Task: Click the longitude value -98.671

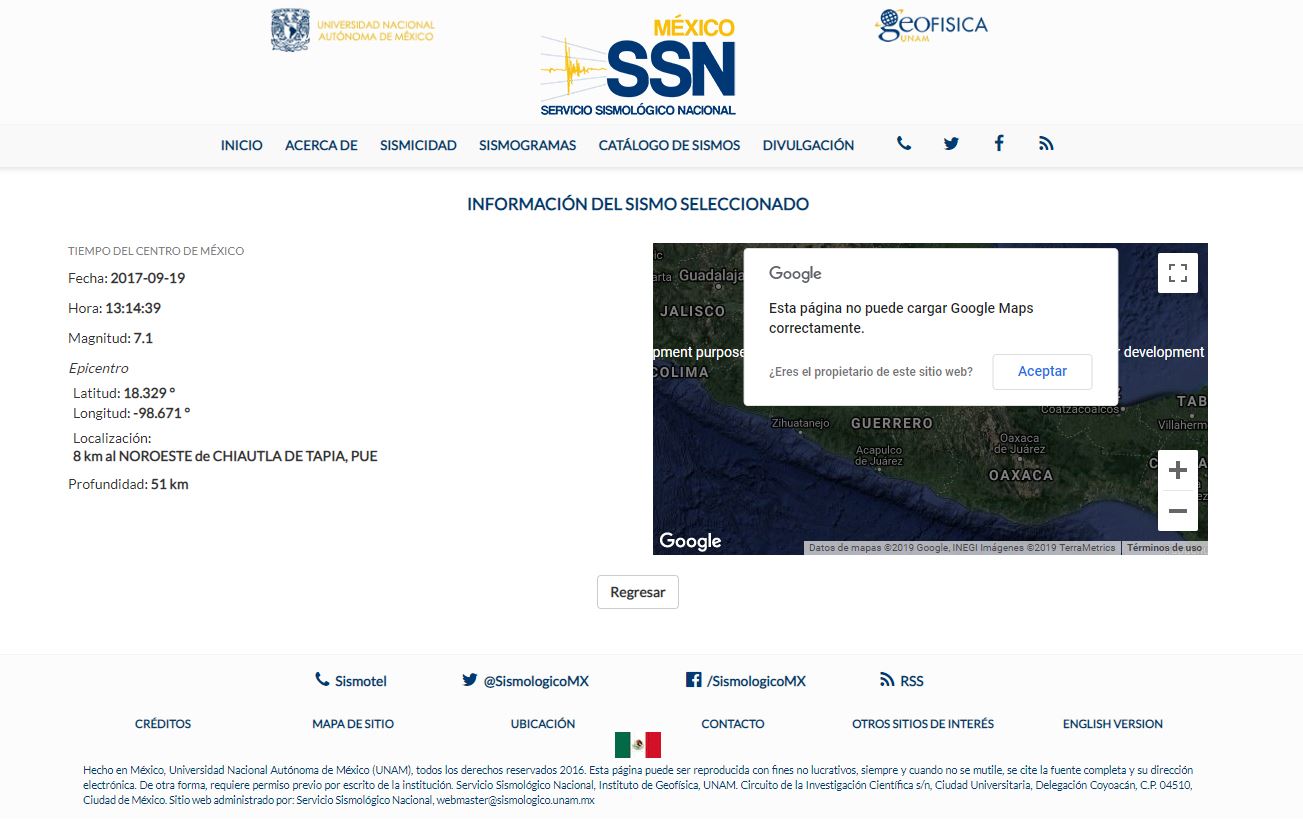Action: point(161,413)
